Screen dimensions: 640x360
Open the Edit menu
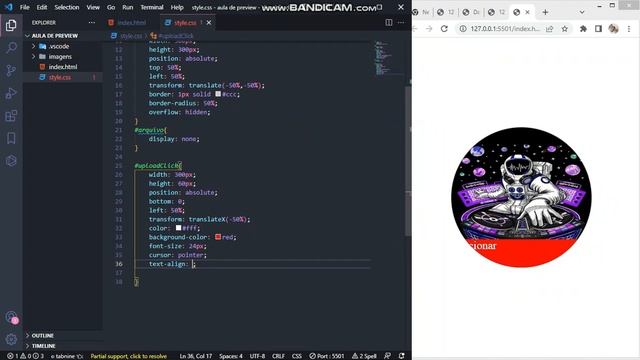tap(42, 7)
